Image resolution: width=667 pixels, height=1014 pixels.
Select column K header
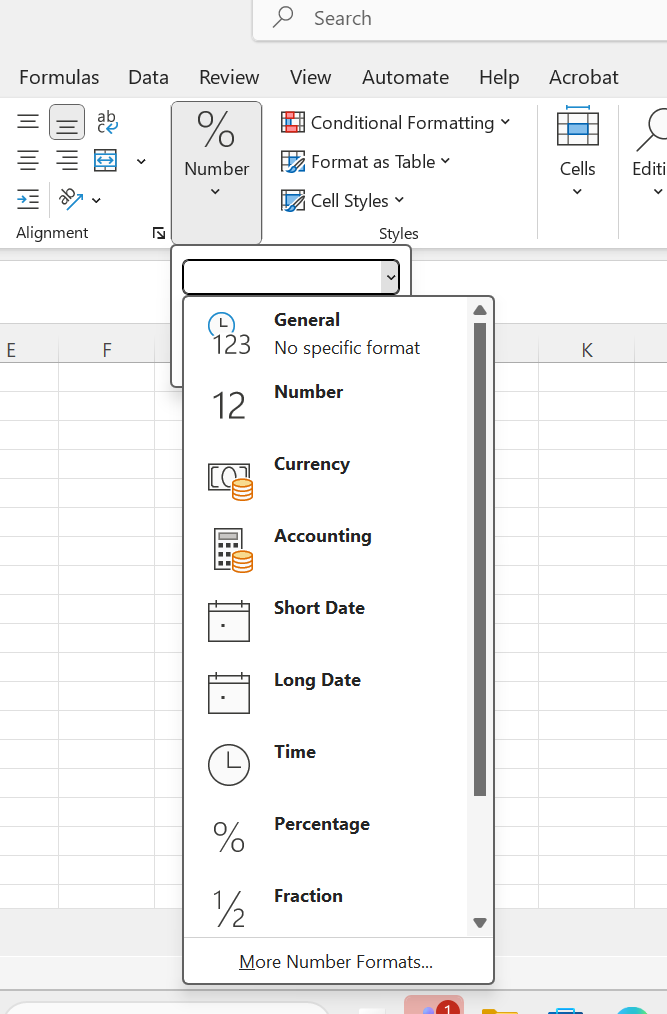(x=587, y=350)
